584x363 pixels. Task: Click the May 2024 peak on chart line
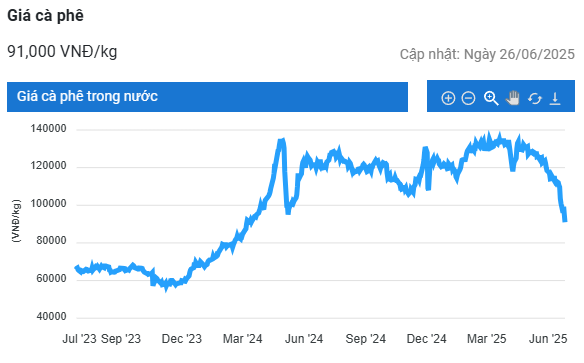click(x=282, y=141)
